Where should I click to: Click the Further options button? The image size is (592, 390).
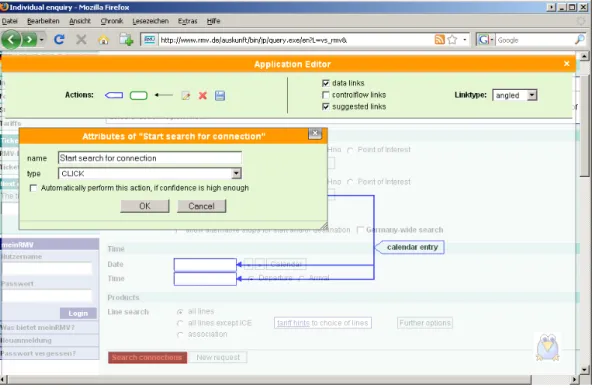pyautogui.click(x=425, y=323)
